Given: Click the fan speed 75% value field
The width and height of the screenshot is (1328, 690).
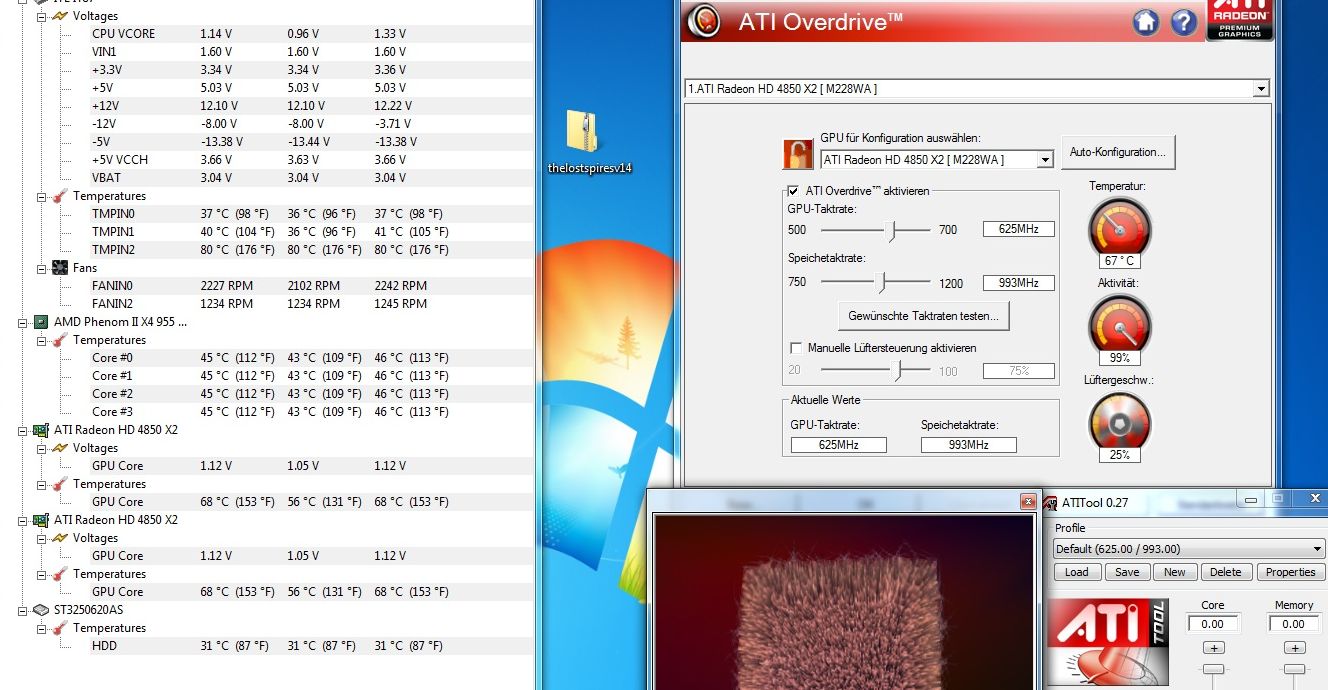Looking at the screenshot, I should [1018, 370].
